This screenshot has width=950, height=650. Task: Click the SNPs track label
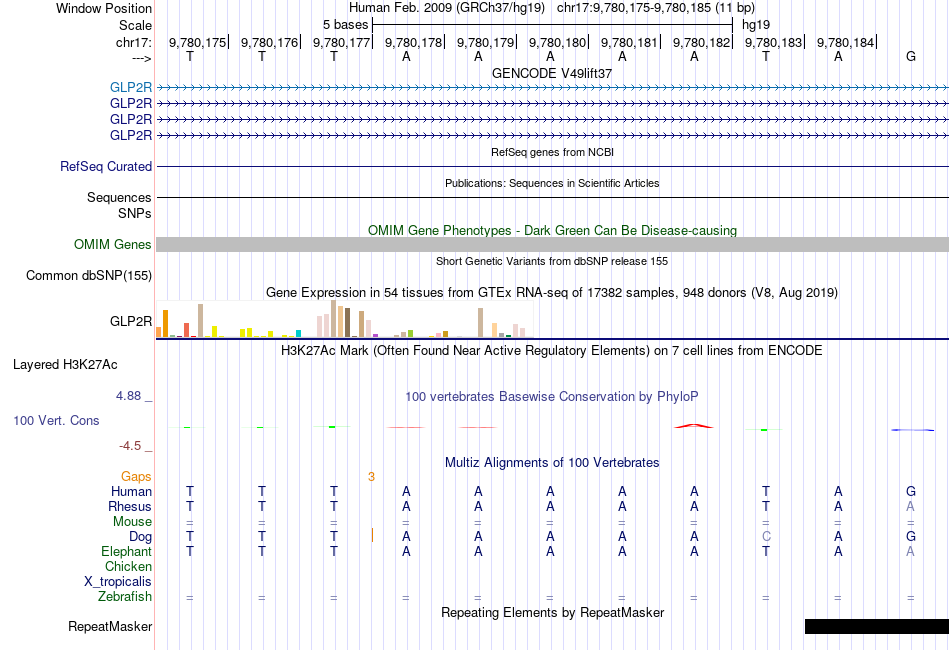coord(135,213)
